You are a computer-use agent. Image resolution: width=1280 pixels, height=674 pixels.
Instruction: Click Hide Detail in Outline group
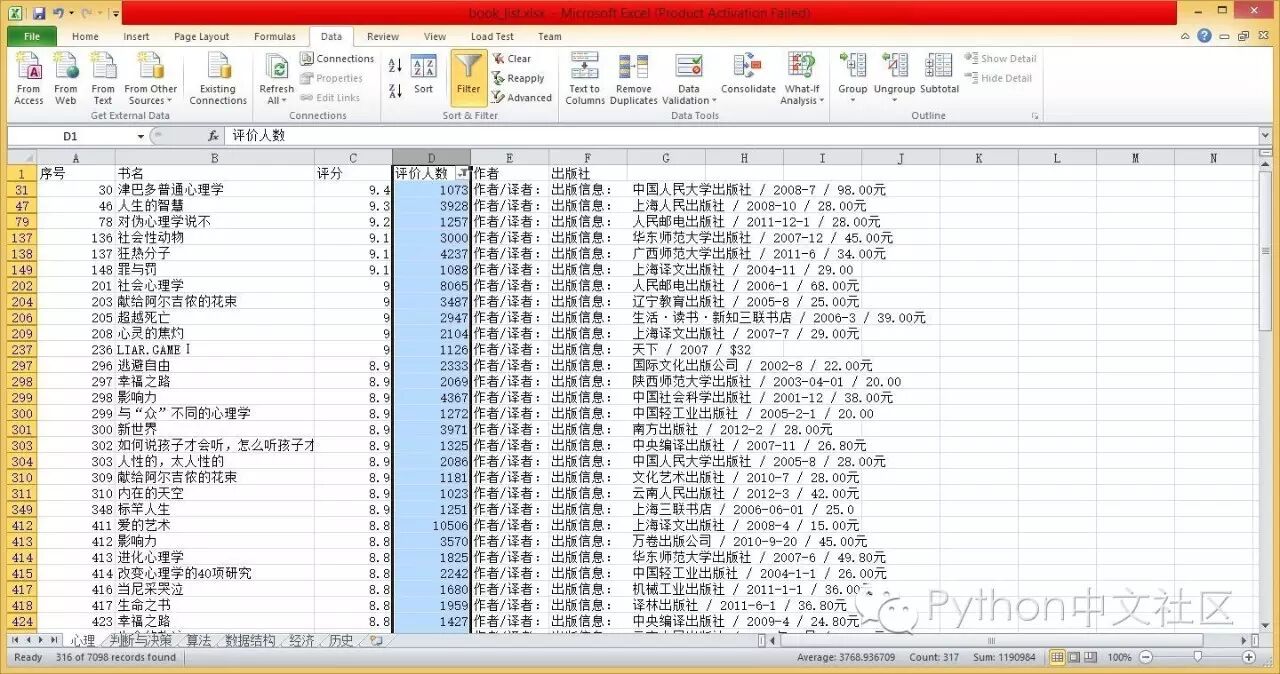(x=998, y=78)
